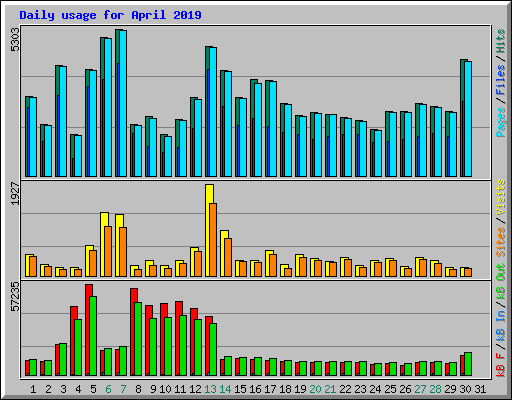Click green weekend day 20 label
Viewport: 512px width, 400px height.
tap(315, 389)
